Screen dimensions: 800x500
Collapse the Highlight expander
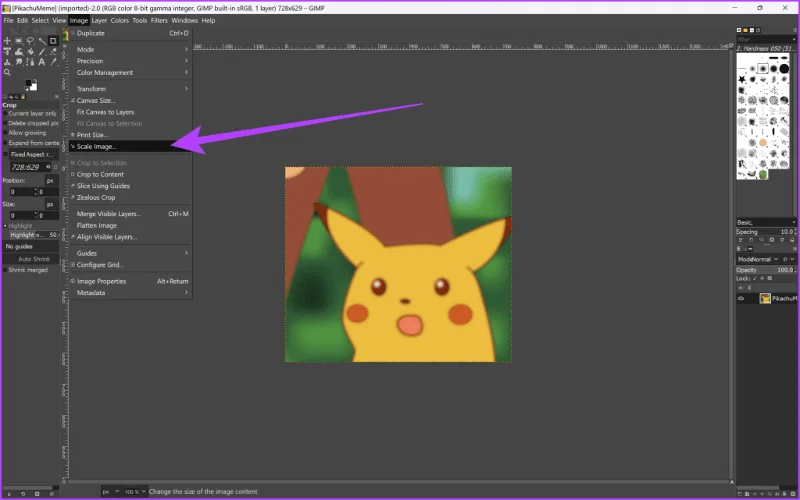5,226
